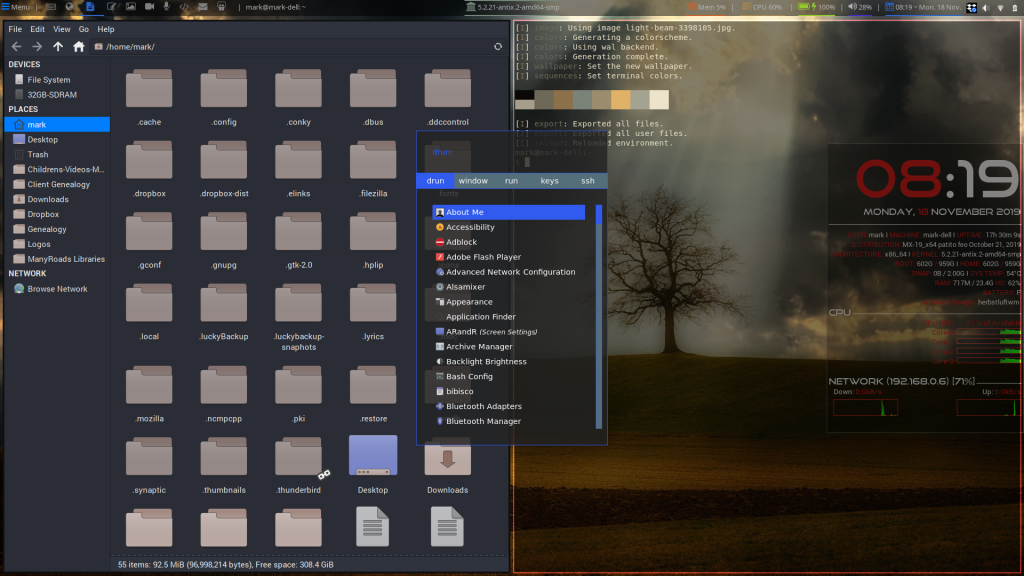1024x576 pixels.
Task: Go up to parent folder
Action: pos(58,46)
